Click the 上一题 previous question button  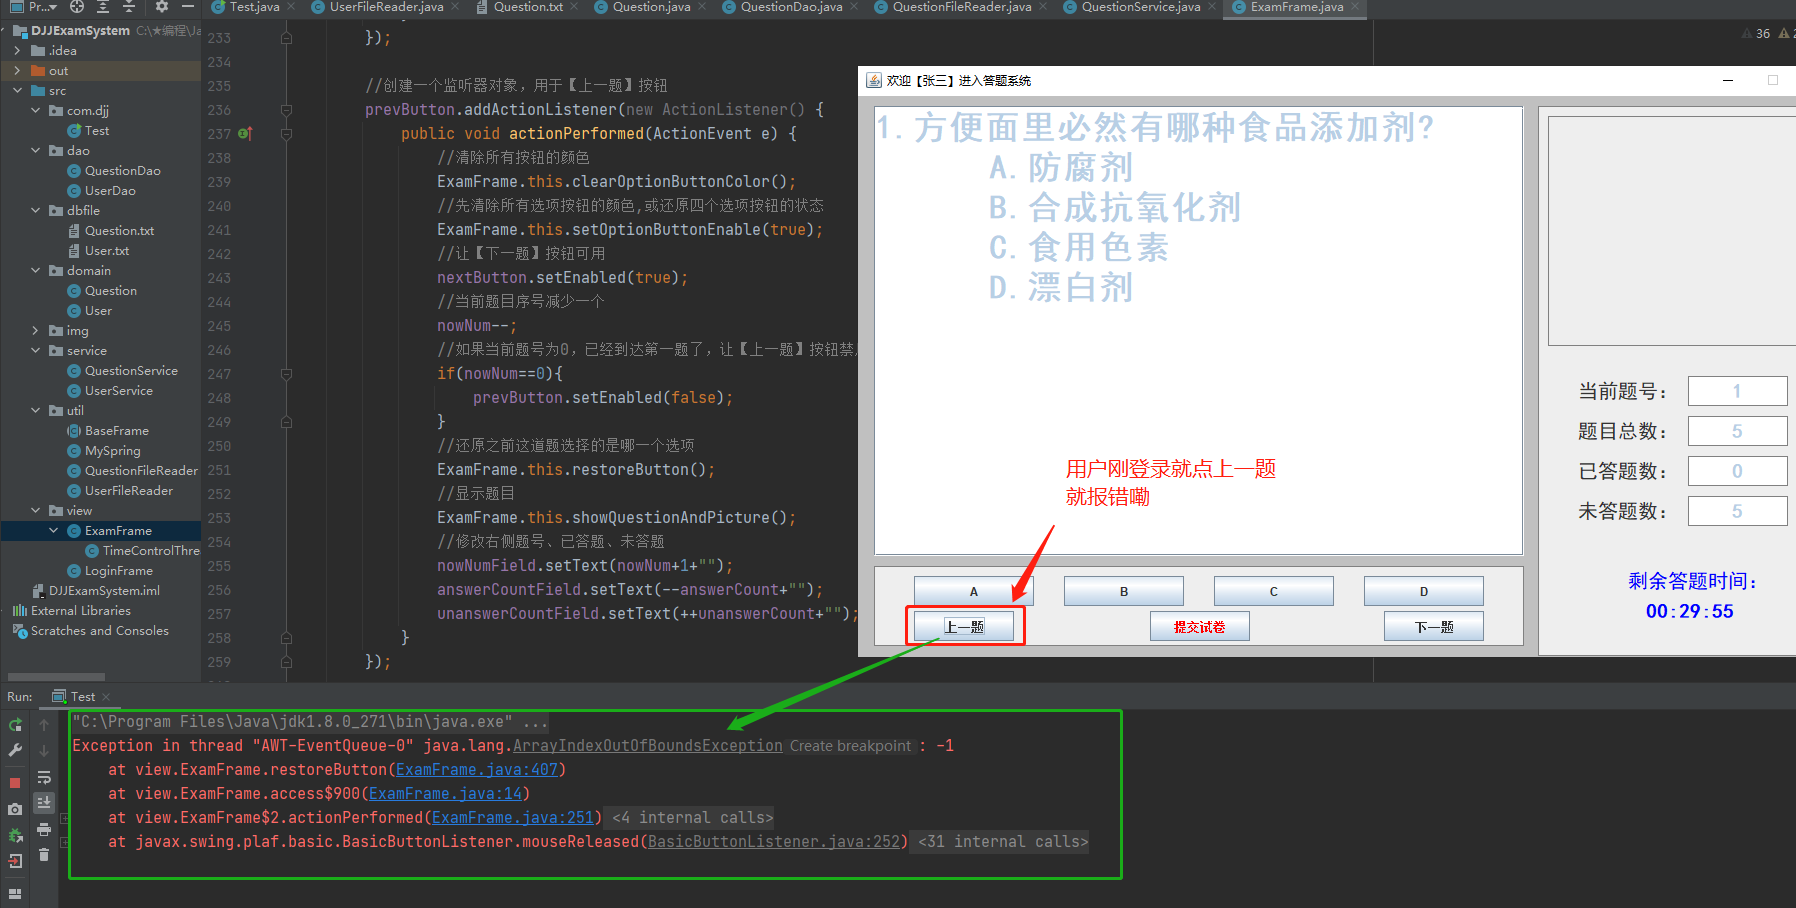click(964, 627)
